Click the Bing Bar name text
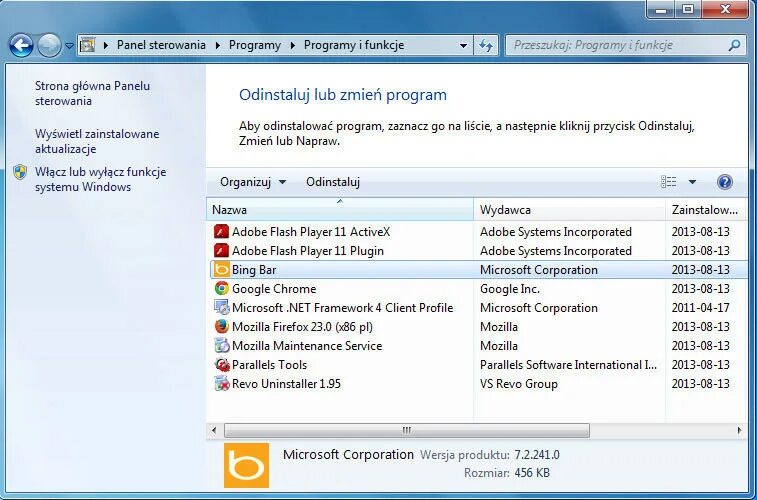The height and width of the screenshot is (500, 757). [254, 269]
